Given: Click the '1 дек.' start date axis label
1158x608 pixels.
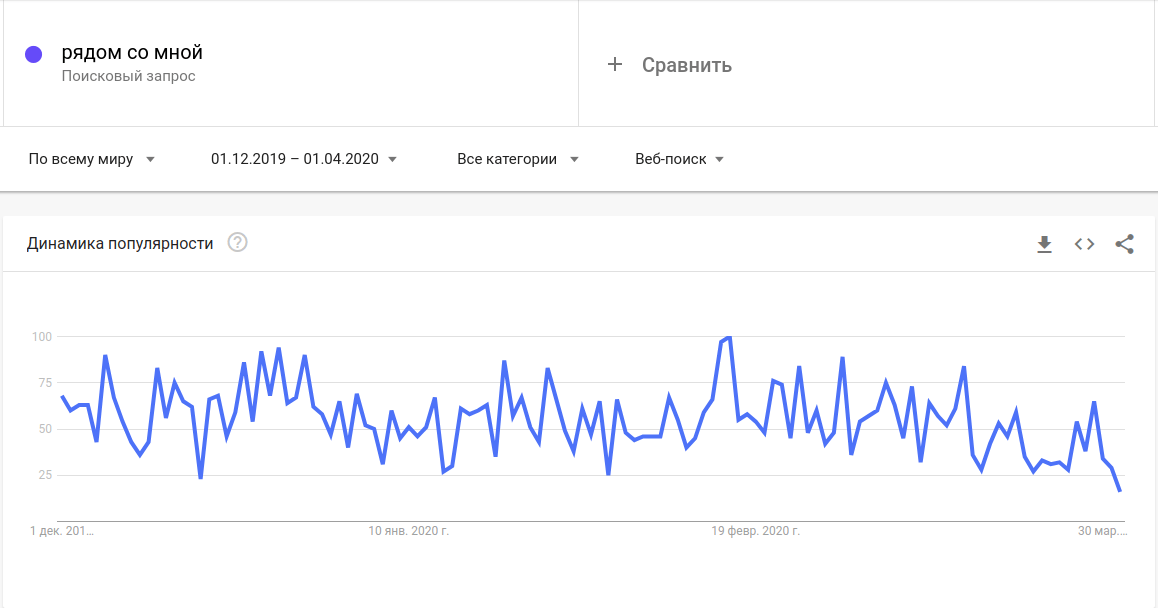Looking at the screenshot, I should point(62,530).
